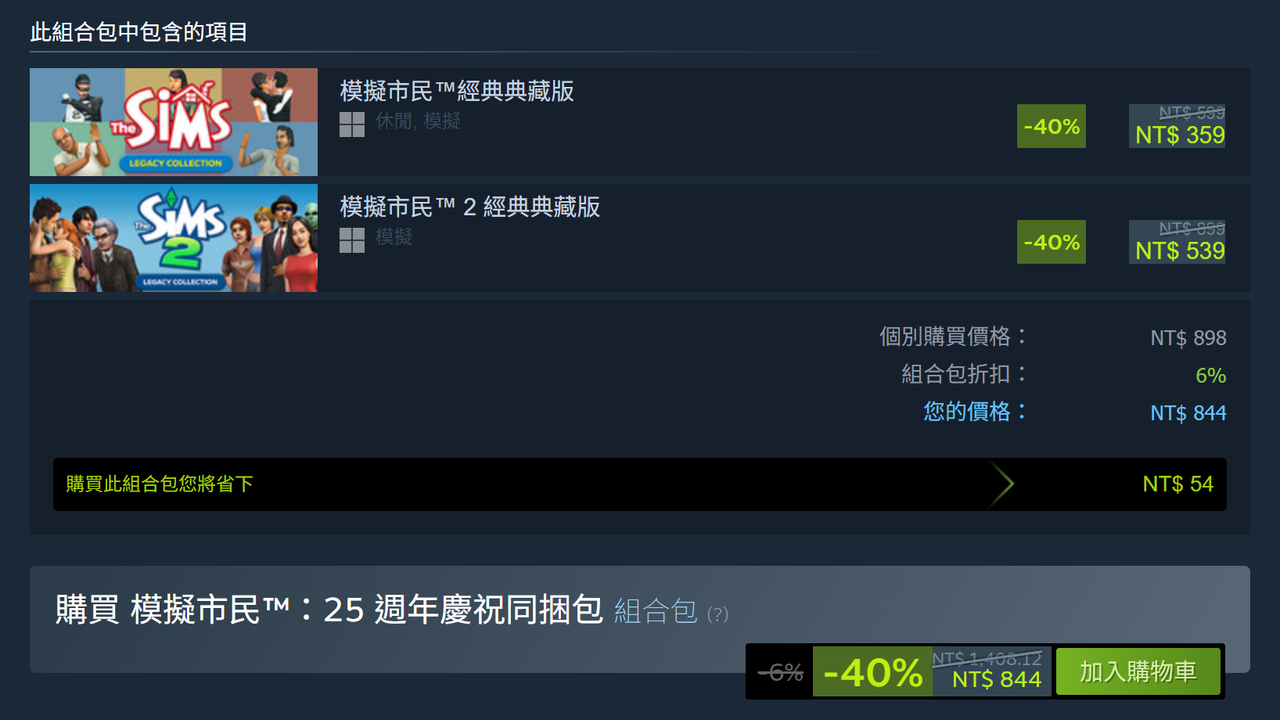Click the bundle final price NT$ 844

(997, 680)
